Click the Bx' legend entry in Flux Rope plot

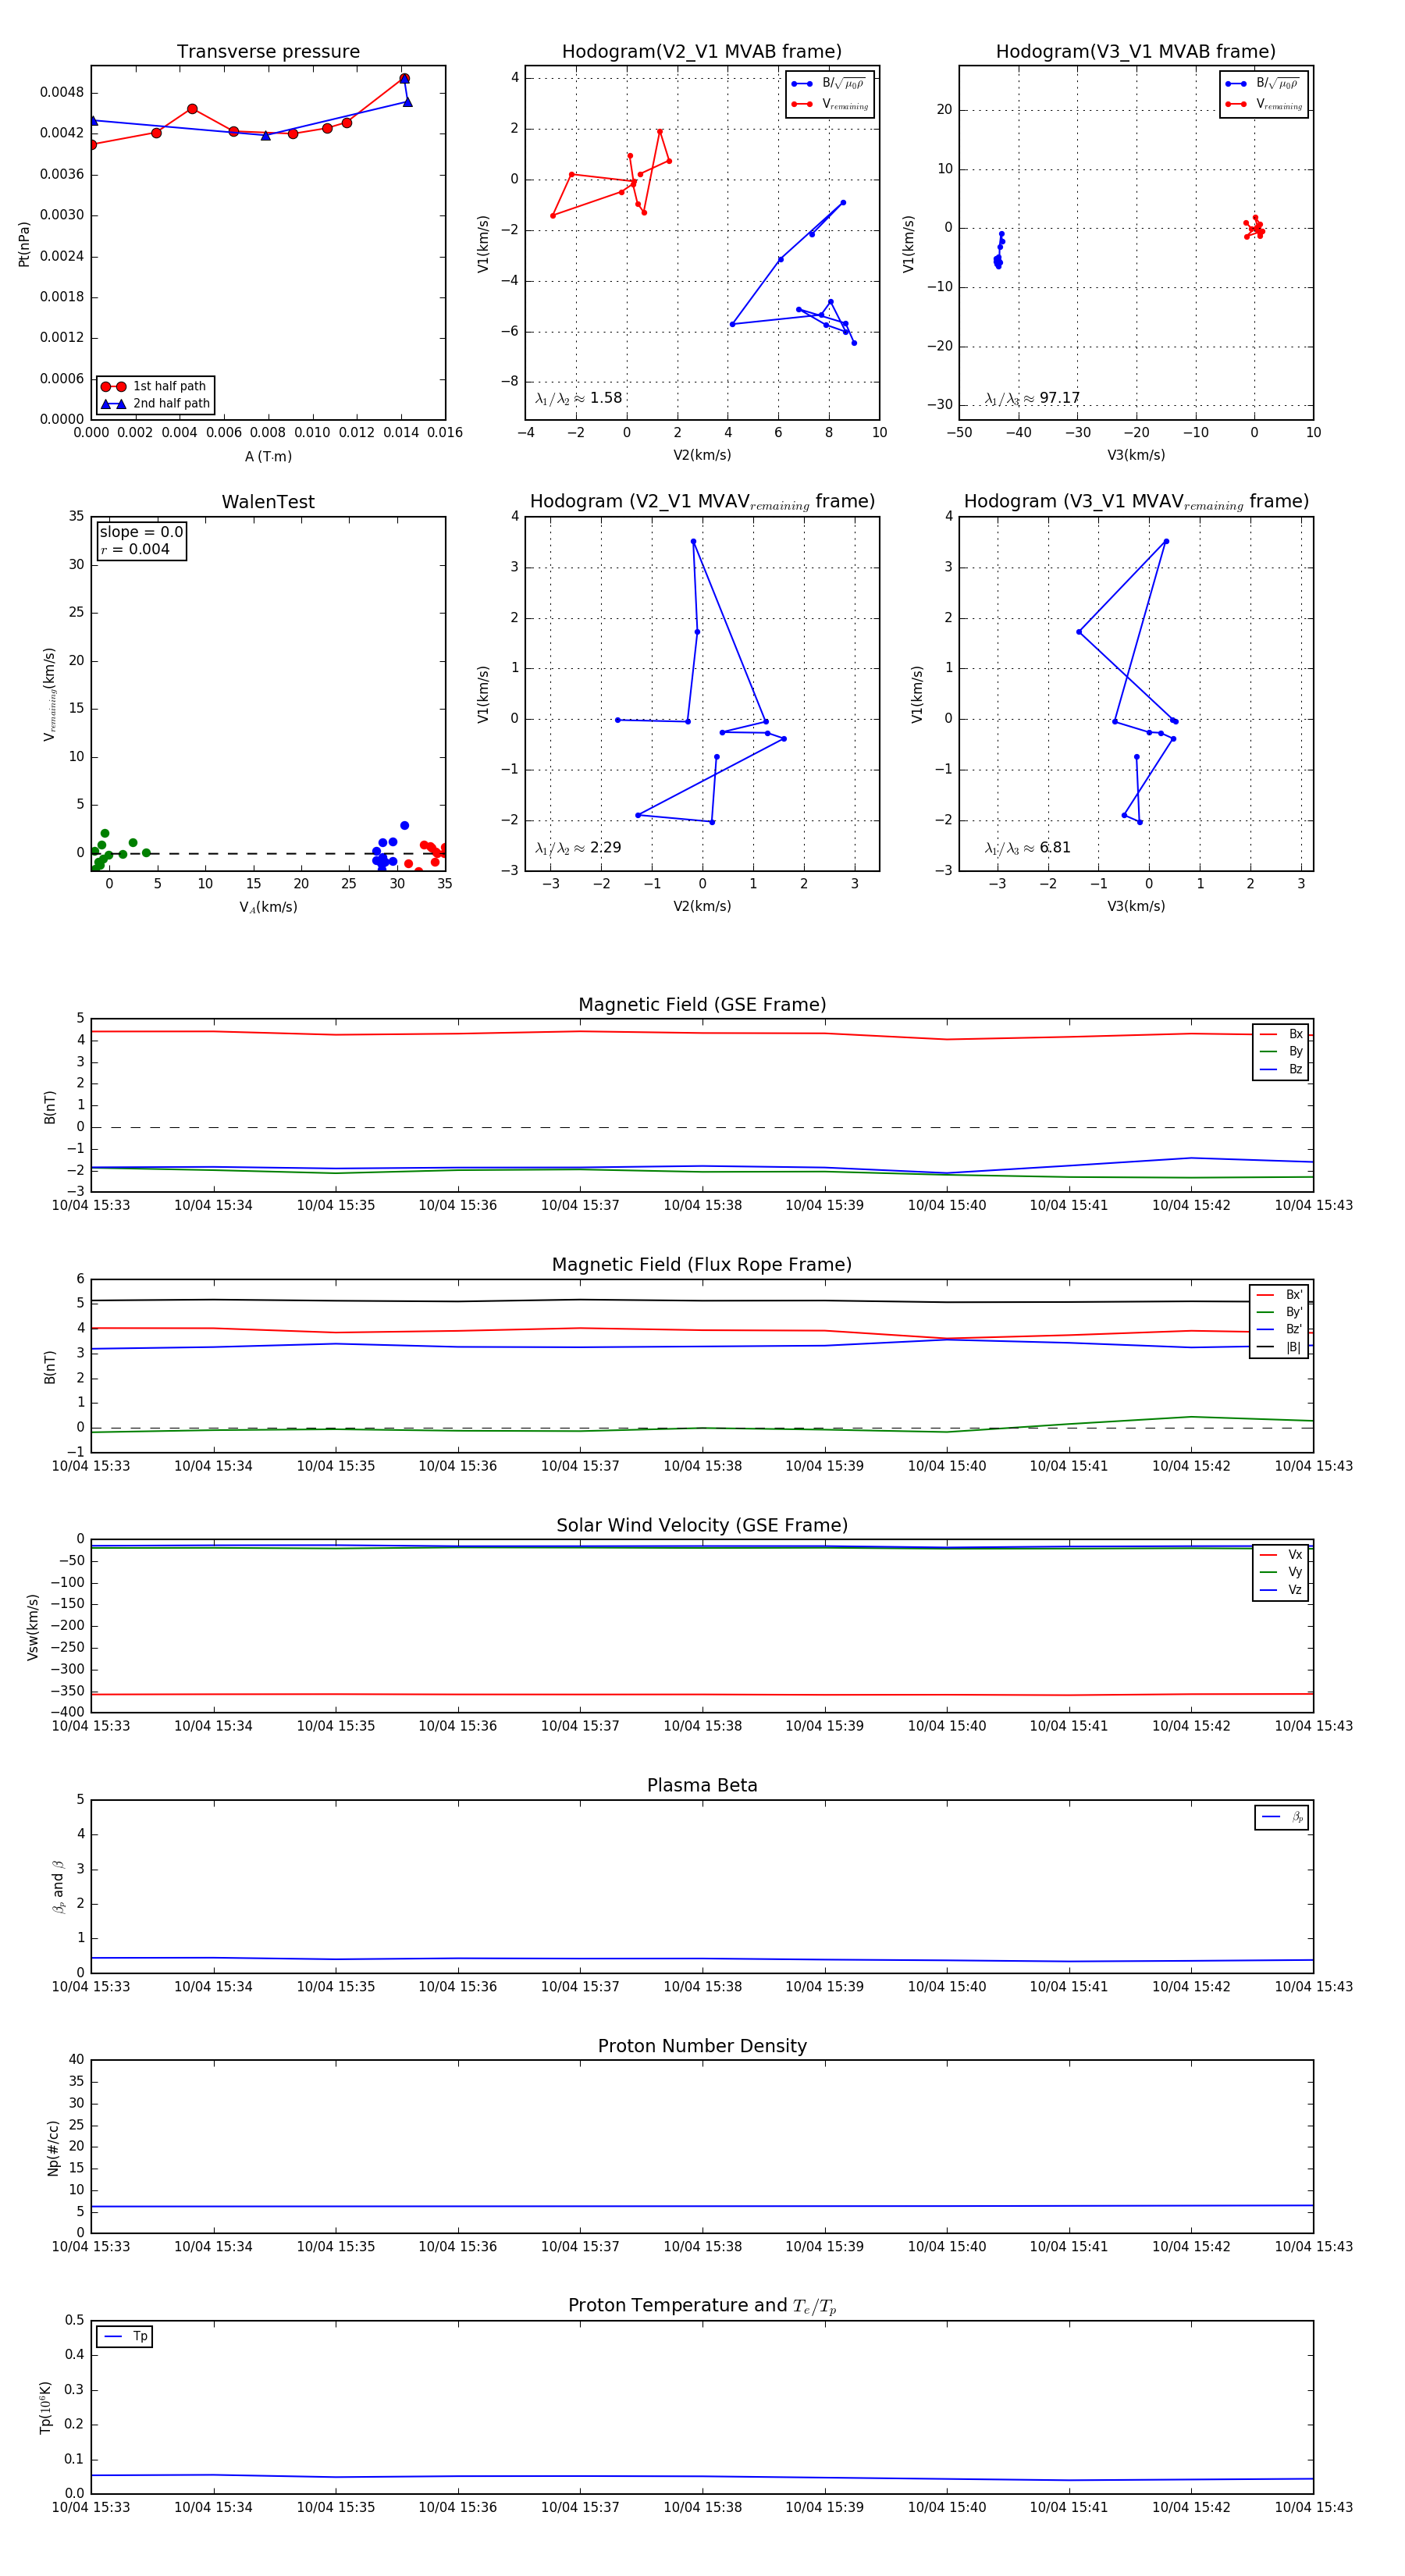(1279, 1295)
